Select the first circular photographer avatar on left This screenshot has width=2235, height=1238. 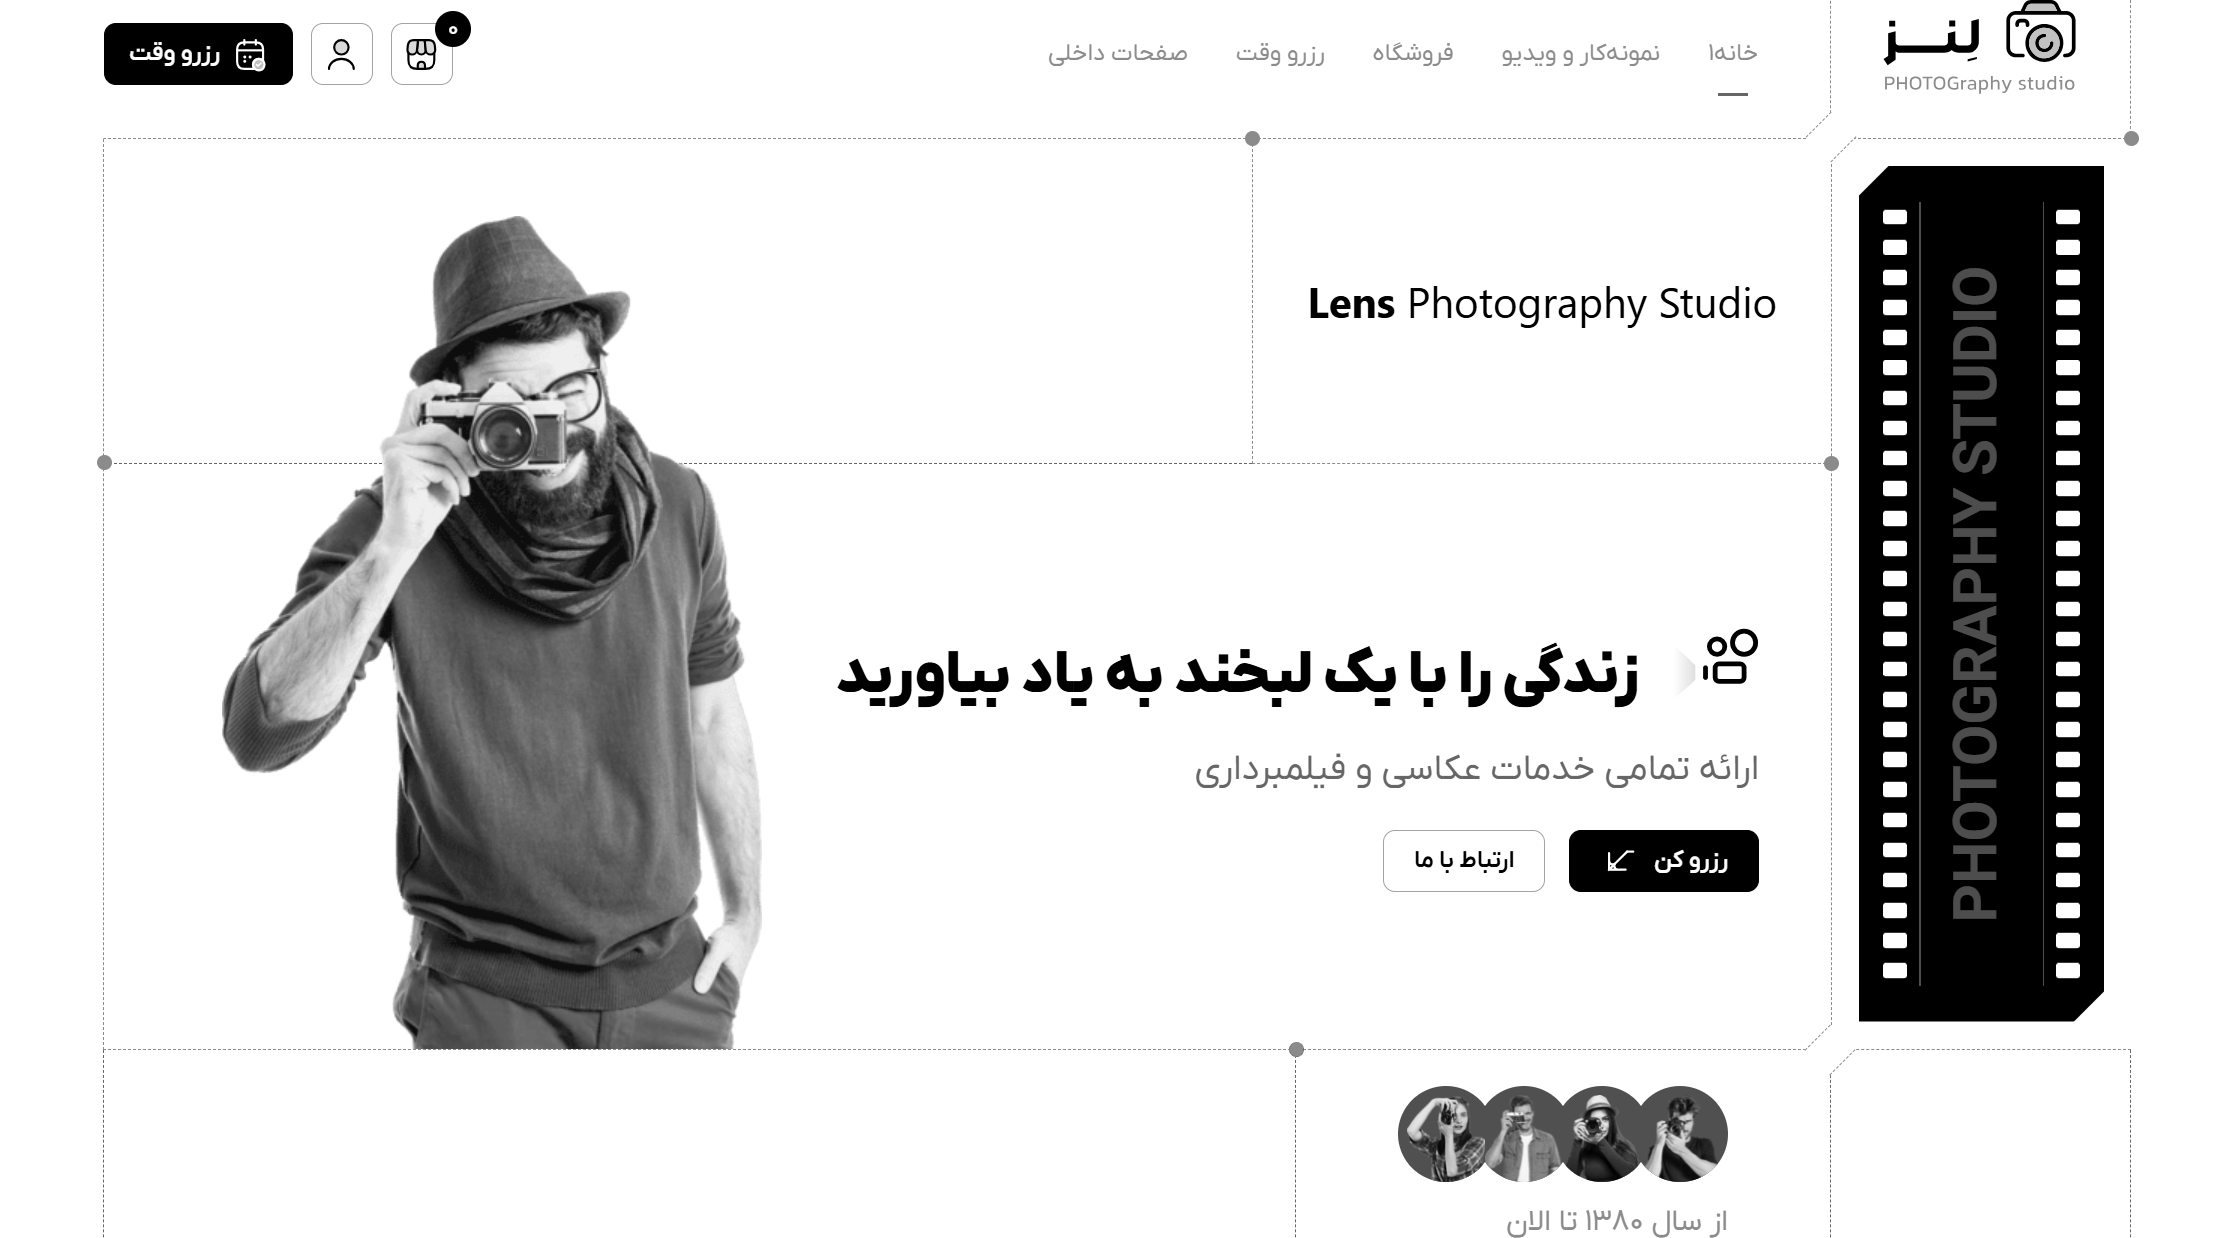tap(1445, 1134)
